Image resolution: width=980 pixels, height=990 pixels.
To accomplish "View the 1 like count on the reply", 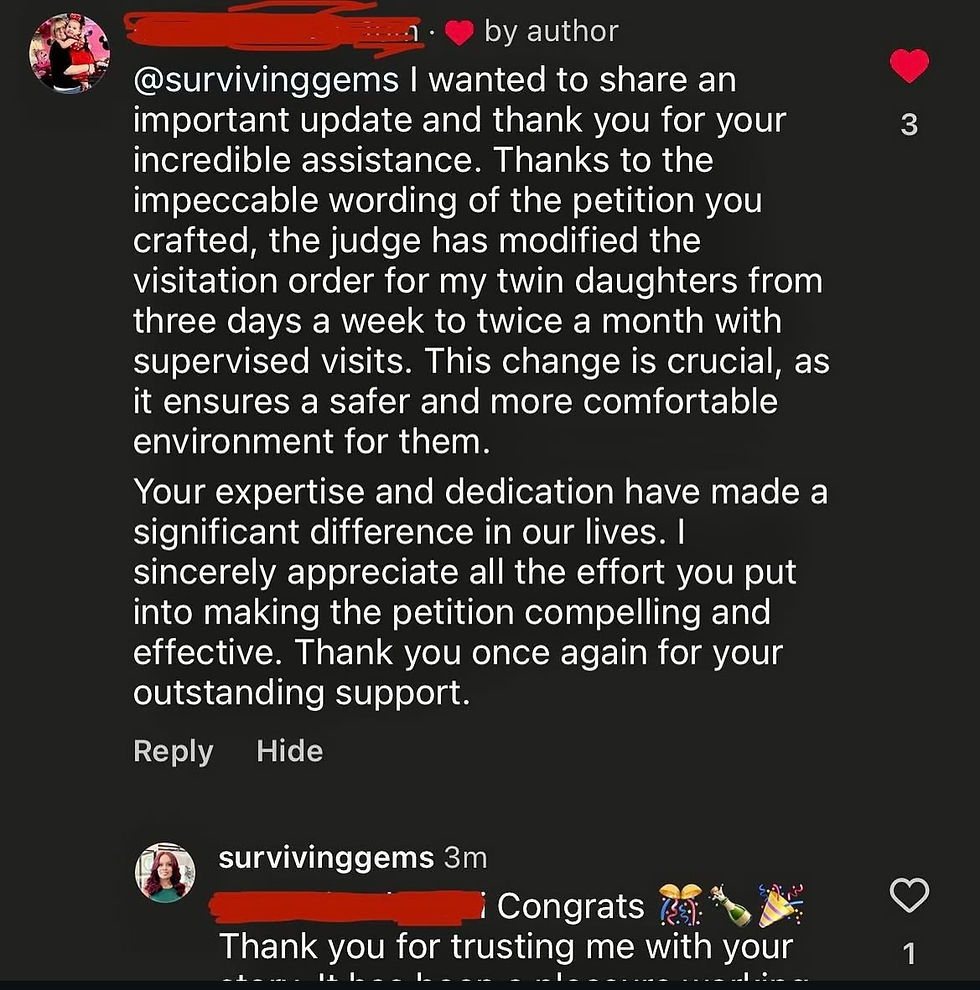I will (909, 953).
